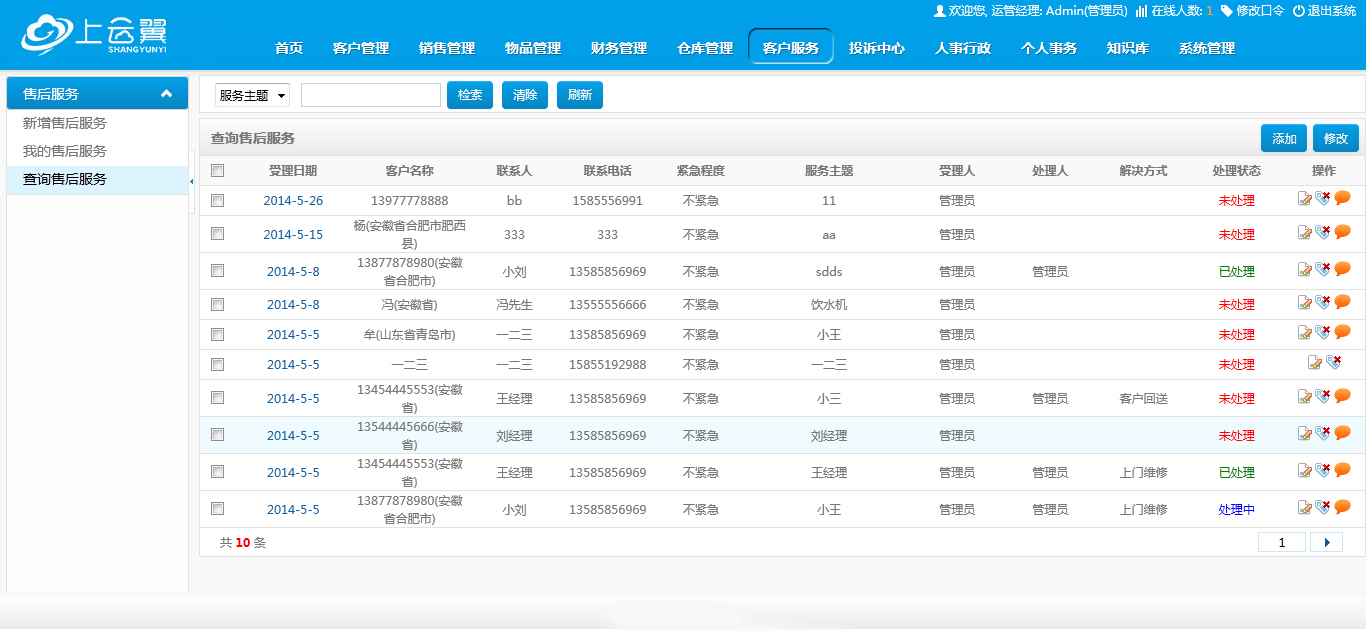Tick the checkbox for the 牟(山东省青岛市) row
The width and height of the screenshot is (1366, 631).
tap(217, 335)
